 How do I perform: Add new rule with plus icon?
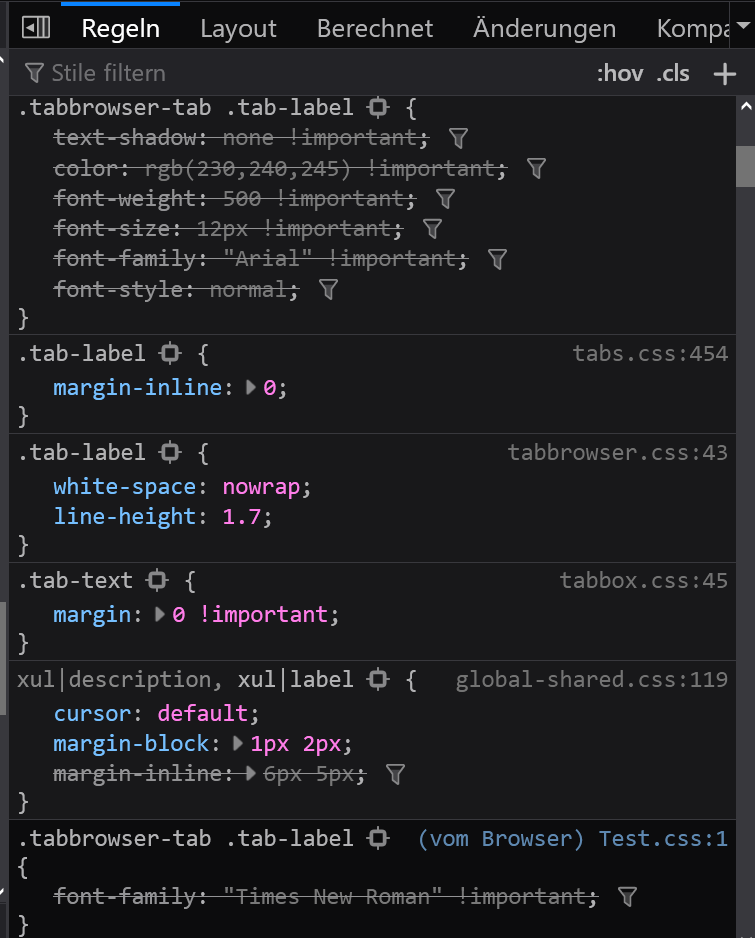click(x=724, y=73)
